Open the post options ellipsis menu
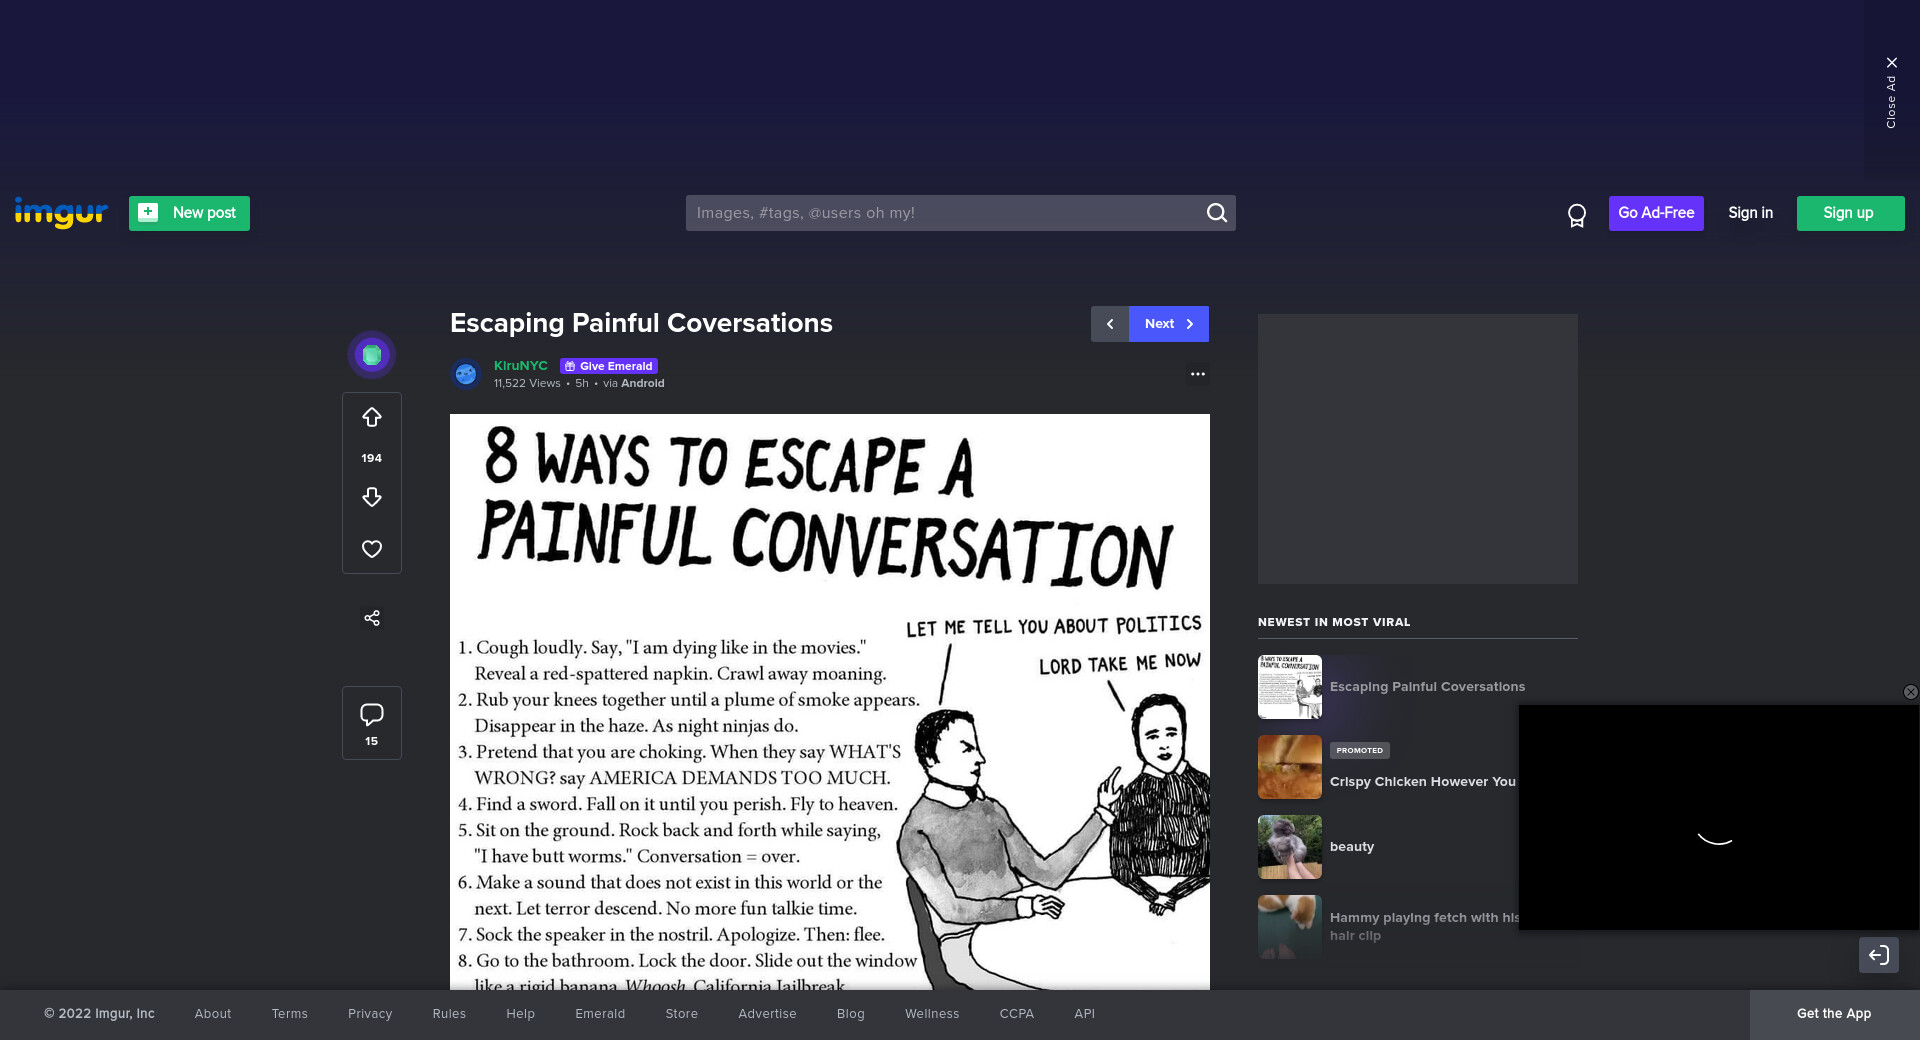This screenshot has height=1040, width=1920. click(1198, 374)
